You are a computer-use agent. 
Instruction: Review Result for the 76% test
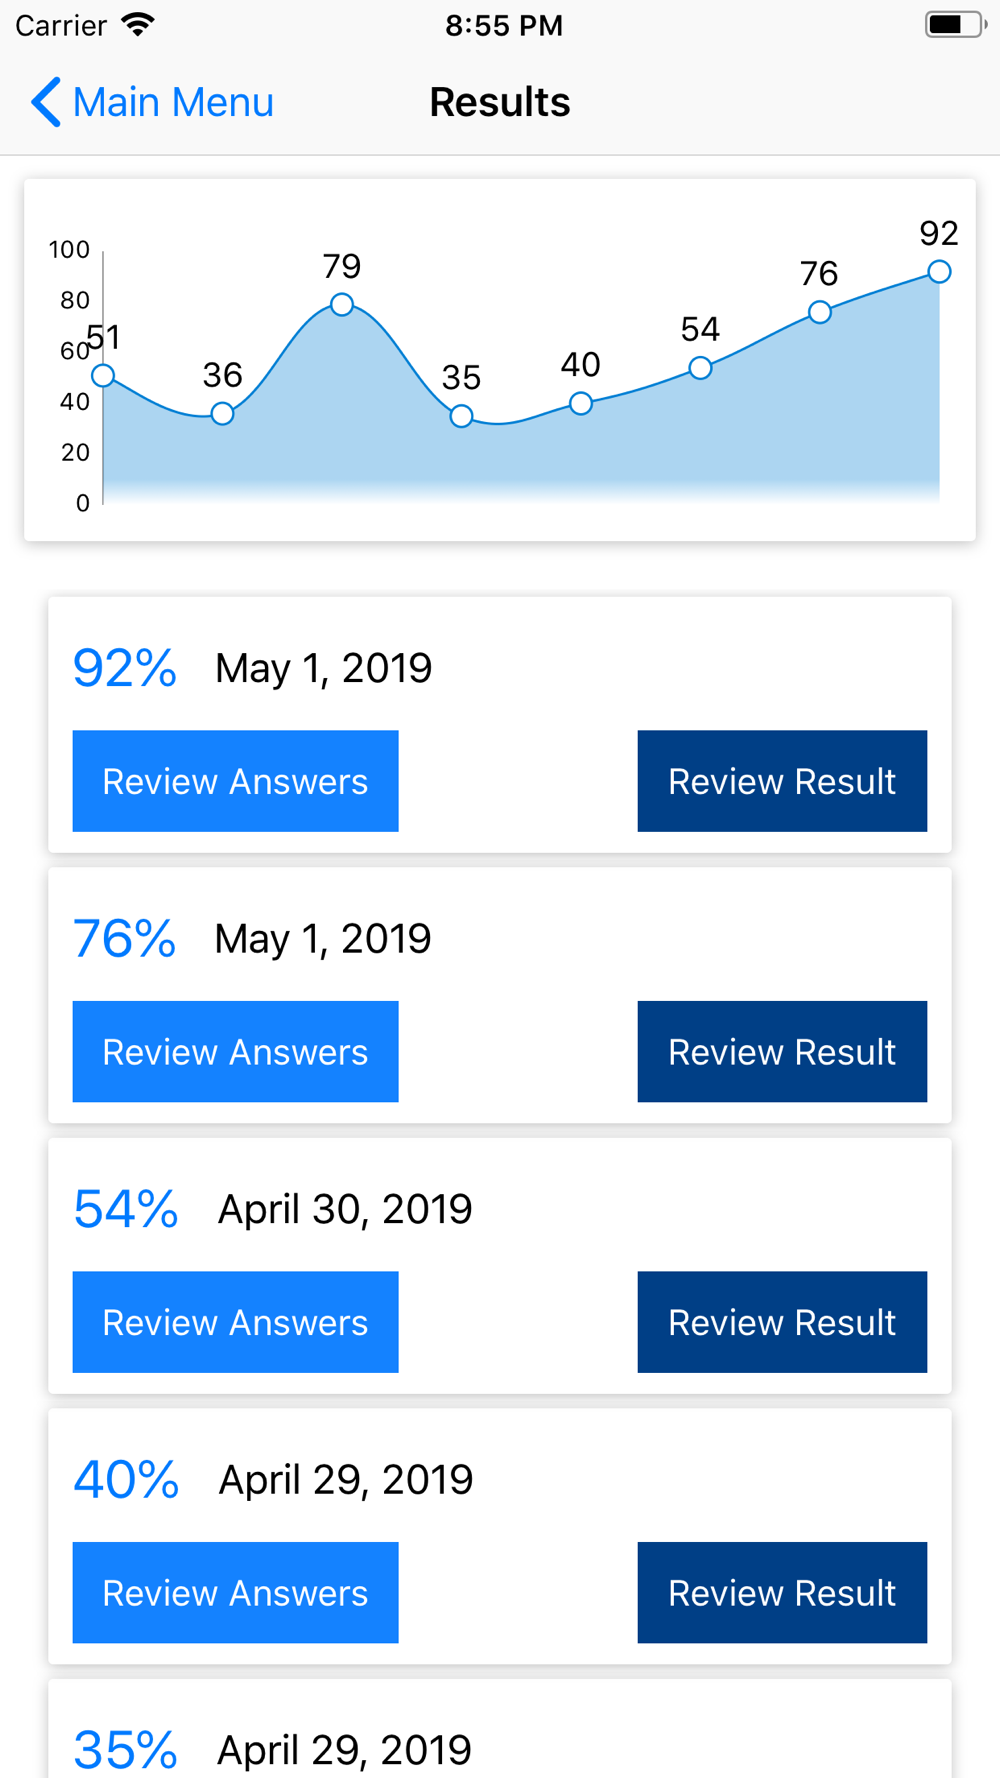click(782, 1051)
